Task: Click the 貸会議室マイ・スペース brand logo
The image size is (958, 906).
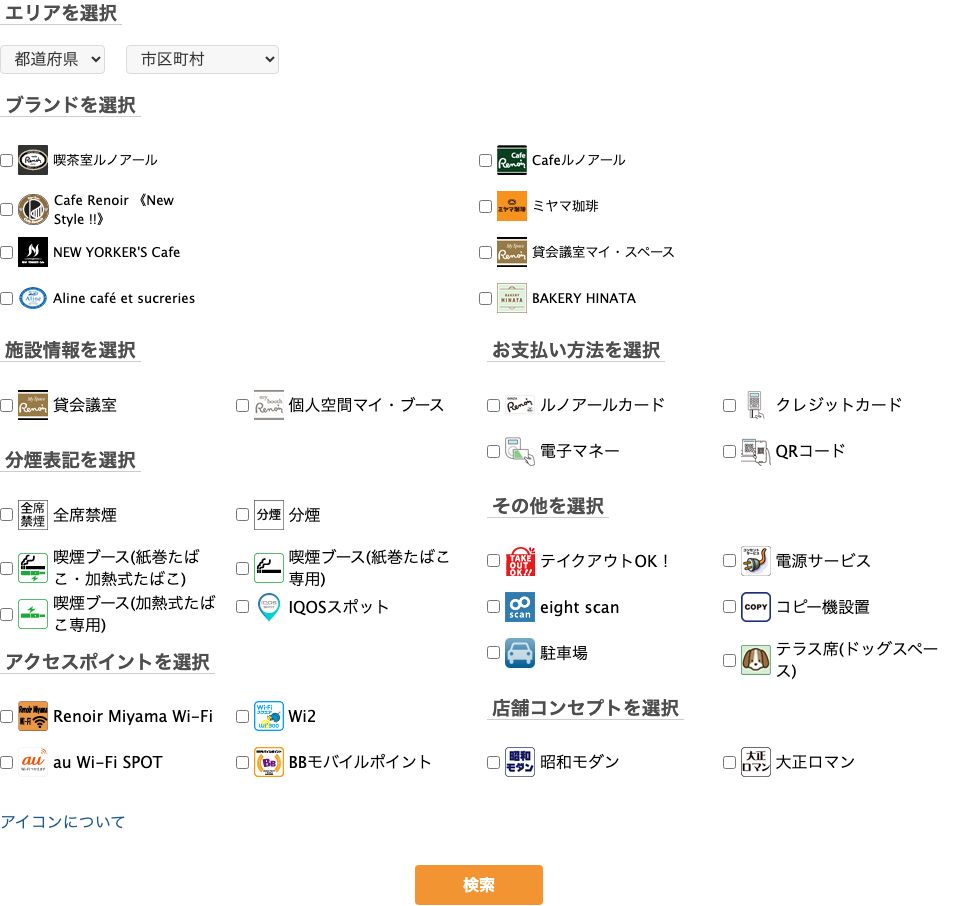Action: tap(511, 252)
